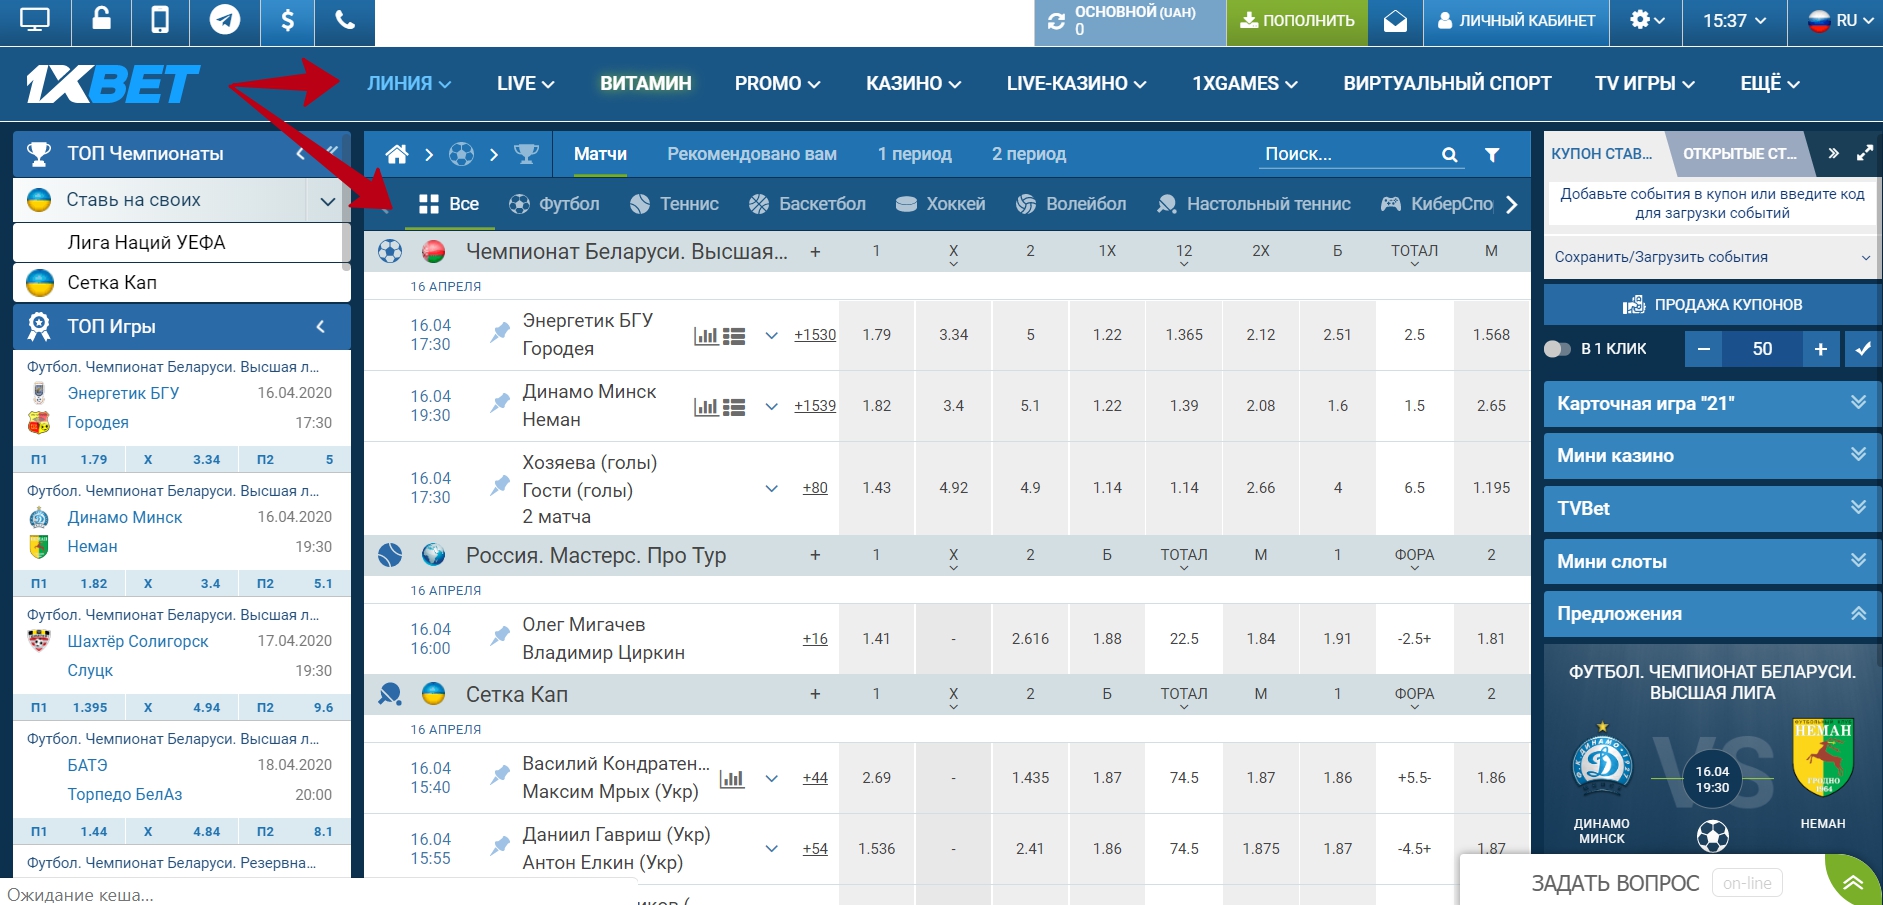Switch to the Матчи tab
The height and width of the screenshot is (905, 1883).
600,154
